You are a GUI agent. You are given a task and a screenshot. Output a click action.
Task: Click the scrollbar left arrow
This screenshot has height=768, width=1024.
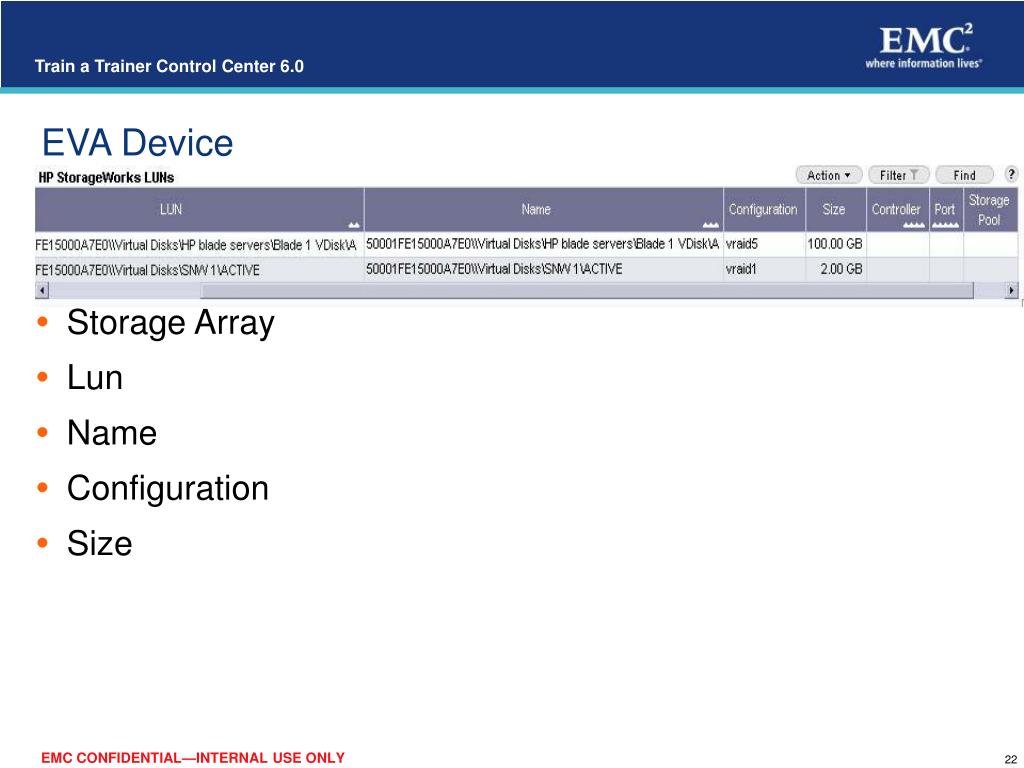[x=42, y=290]
